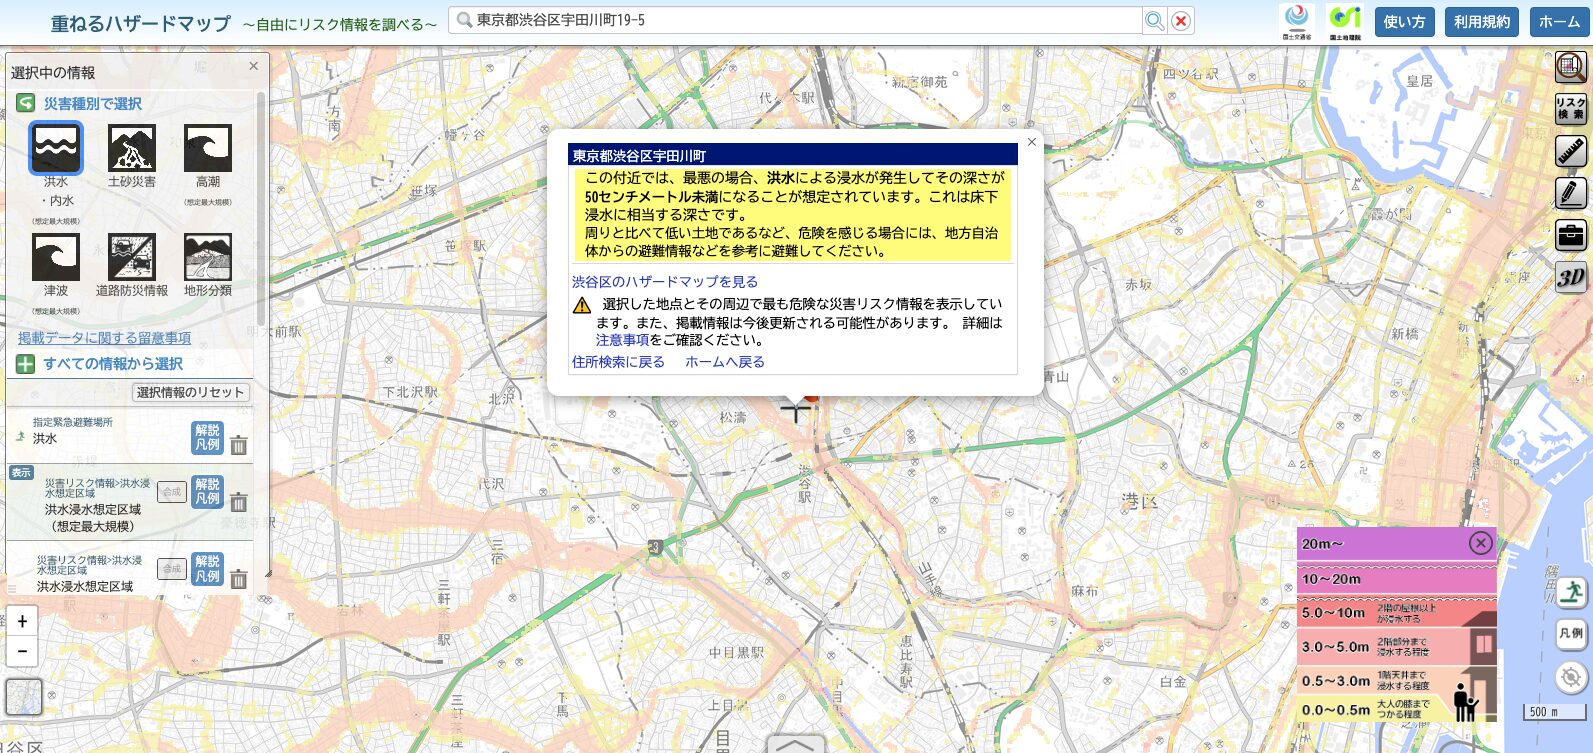Click the 渋谷区のハザードマップを見る link

click(665, 282)
